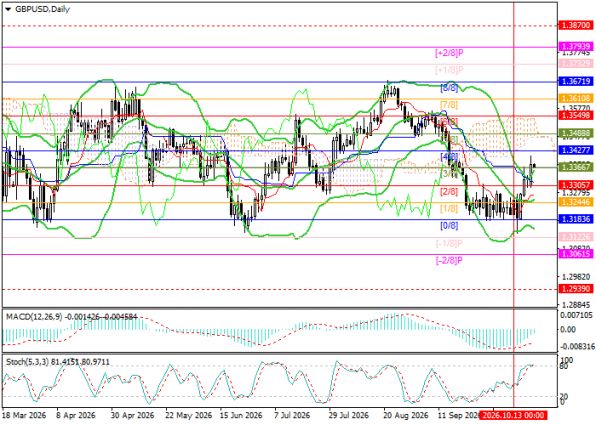Select the [0/8] Murrey level label

(x=449, y=226)
